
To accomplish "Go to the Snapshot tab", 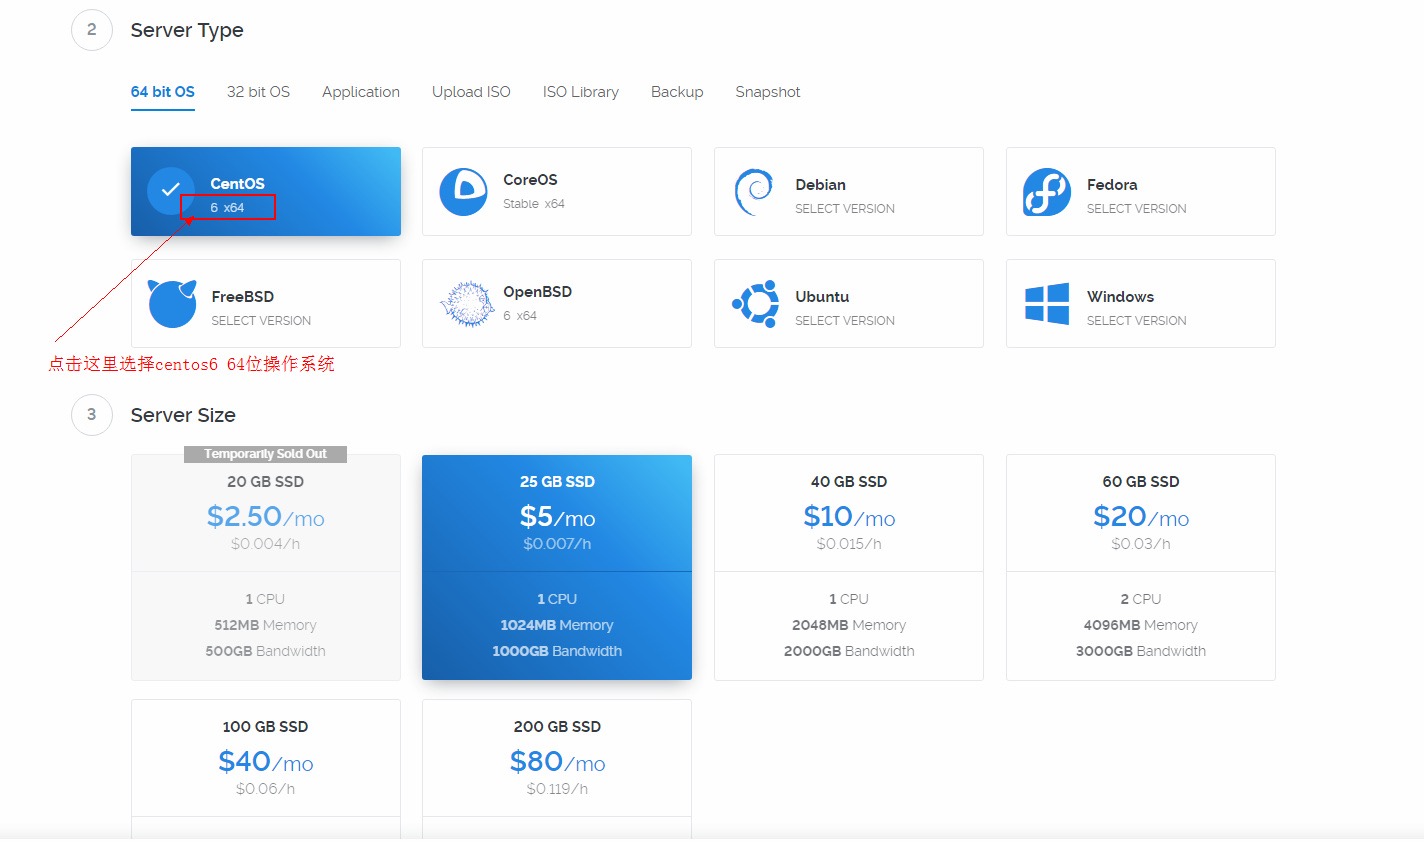I will click(x=767, y=92).
